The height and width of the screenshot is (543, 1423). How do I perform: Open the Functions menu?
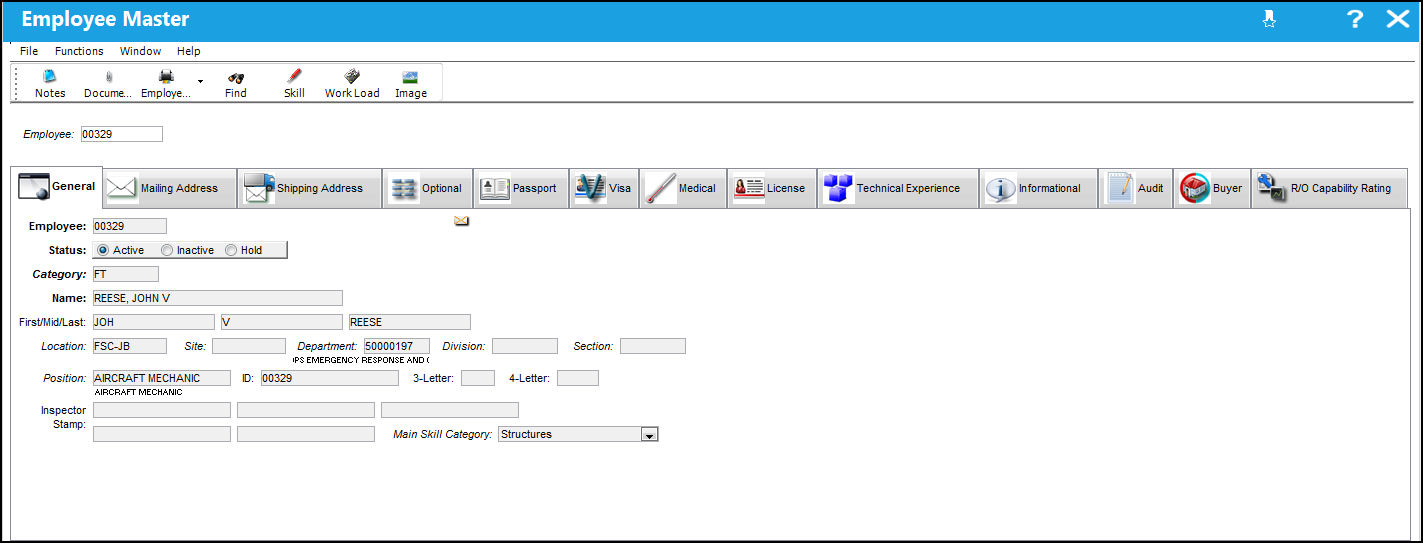[79, 51]
